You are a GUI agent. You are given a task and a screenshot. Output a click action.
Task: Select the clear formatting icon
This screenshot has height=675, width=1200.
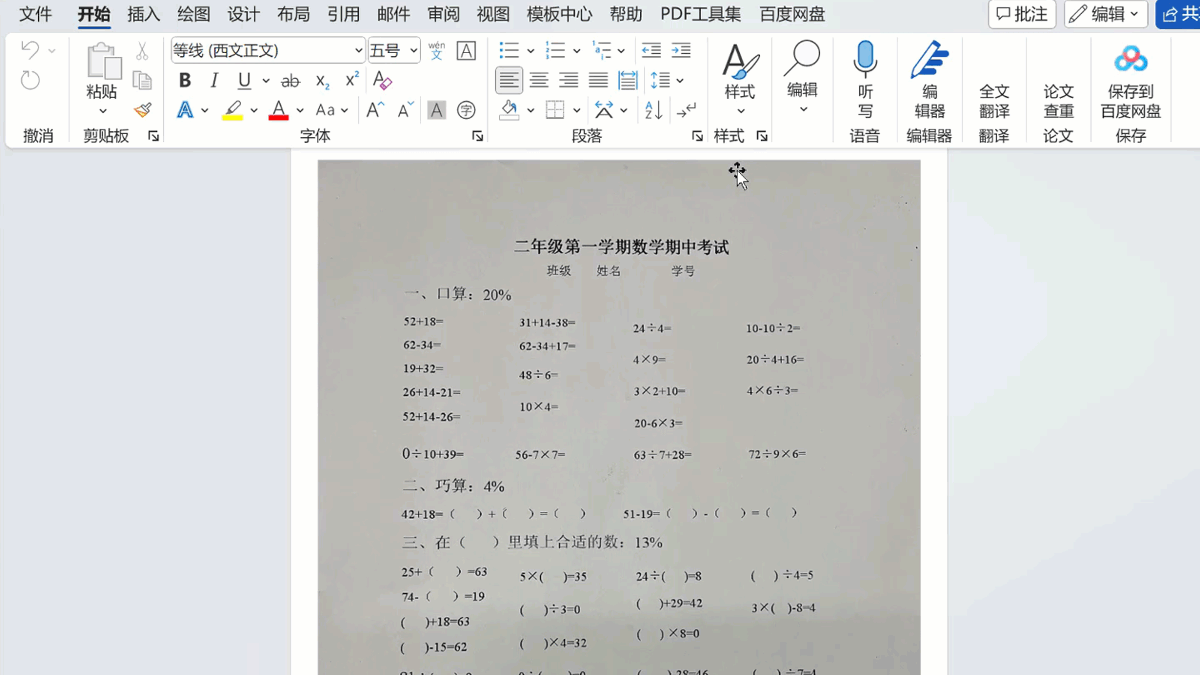coord(383,81)
